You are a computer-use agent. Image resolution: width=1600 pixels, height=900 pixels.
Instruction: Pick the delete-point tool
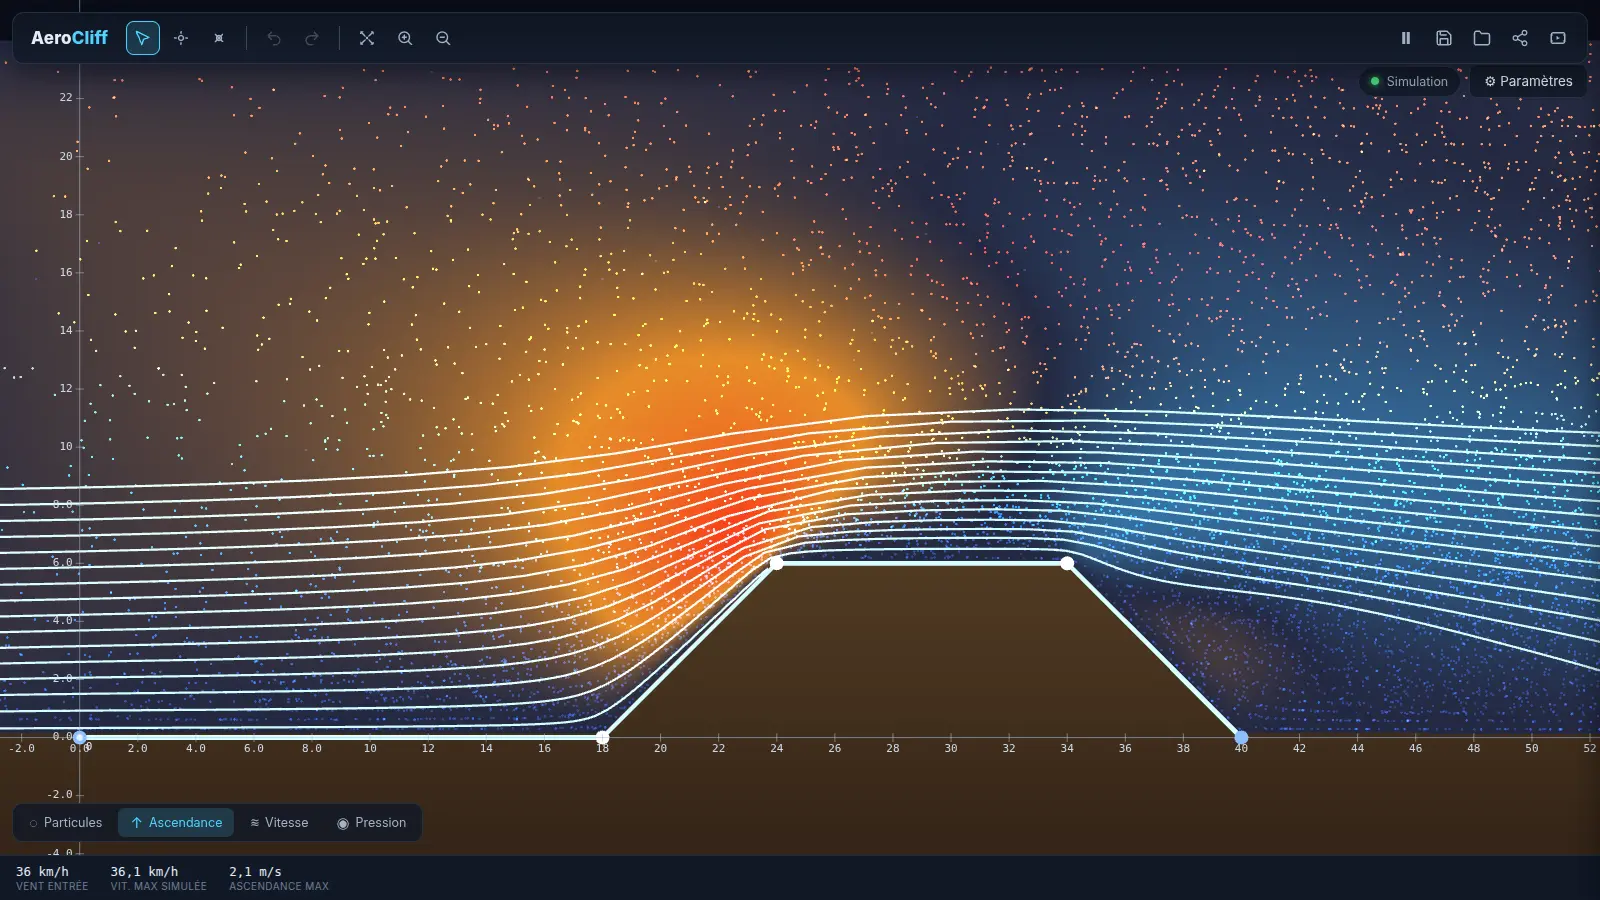pyautogui.click(x=219, y=38)
